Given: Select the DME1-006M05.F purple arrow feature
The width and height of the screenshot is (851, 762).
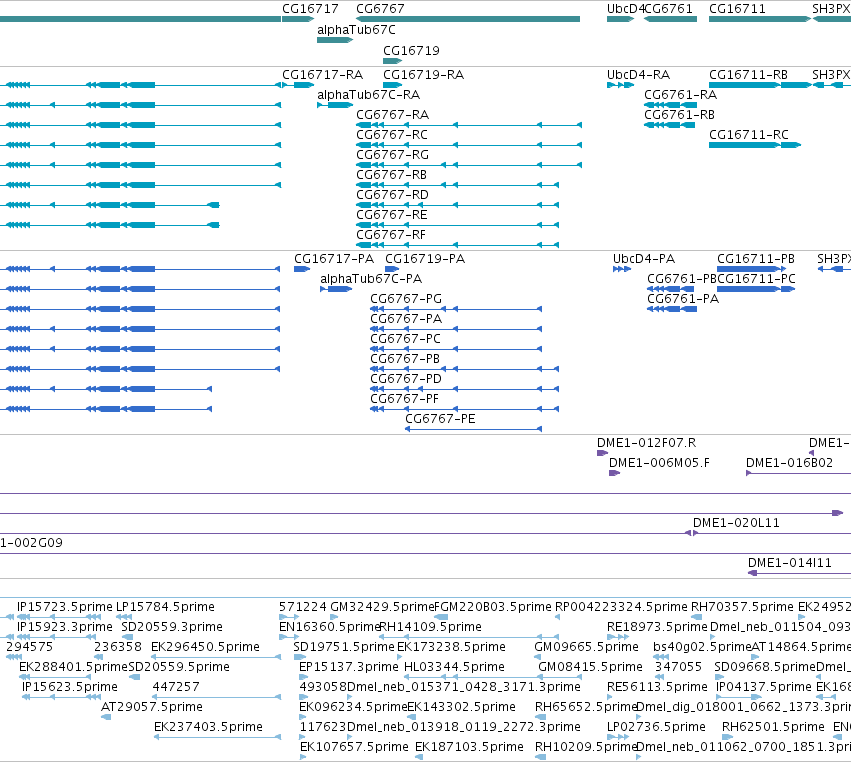Looking at the screenshot, I should tap(614, 473).
